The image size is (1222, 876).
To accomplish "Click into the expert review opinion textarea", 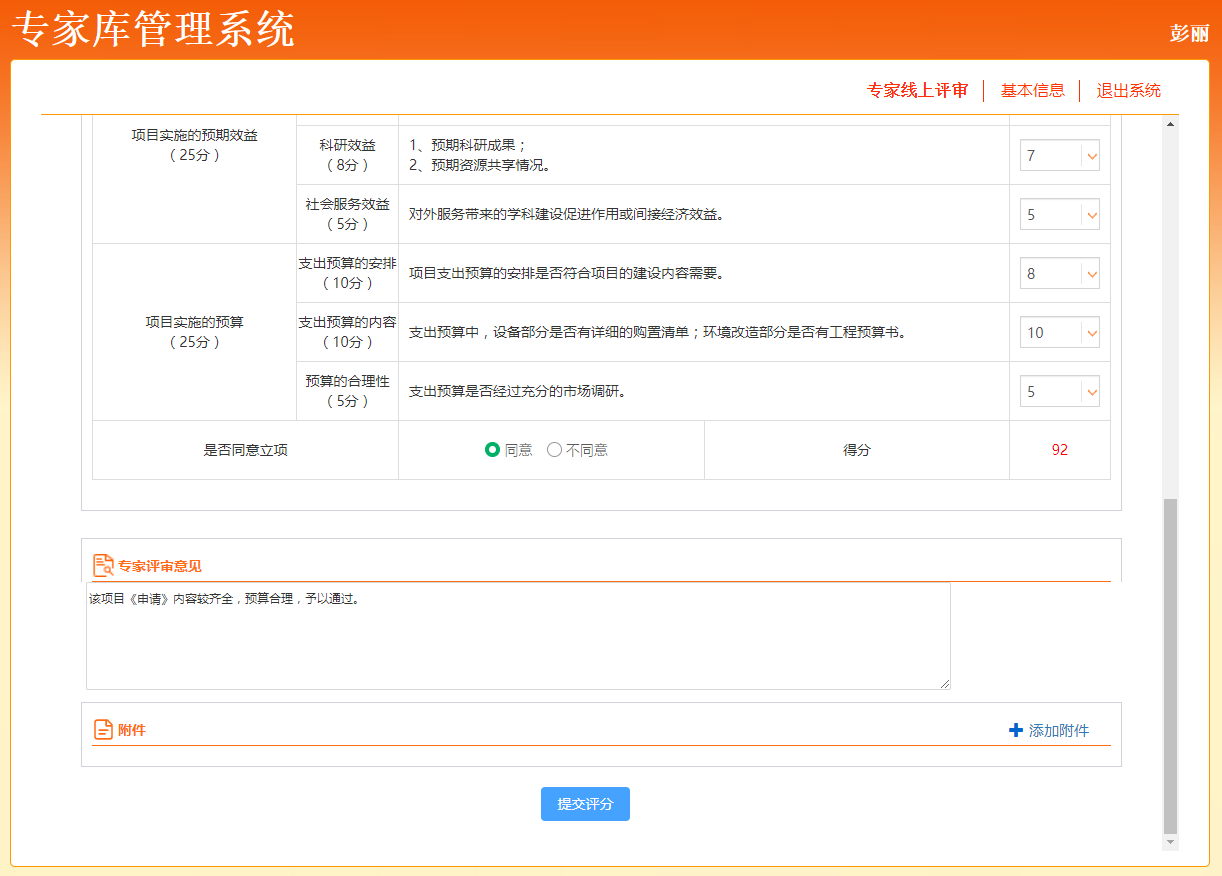I will [x=518, y=636].
